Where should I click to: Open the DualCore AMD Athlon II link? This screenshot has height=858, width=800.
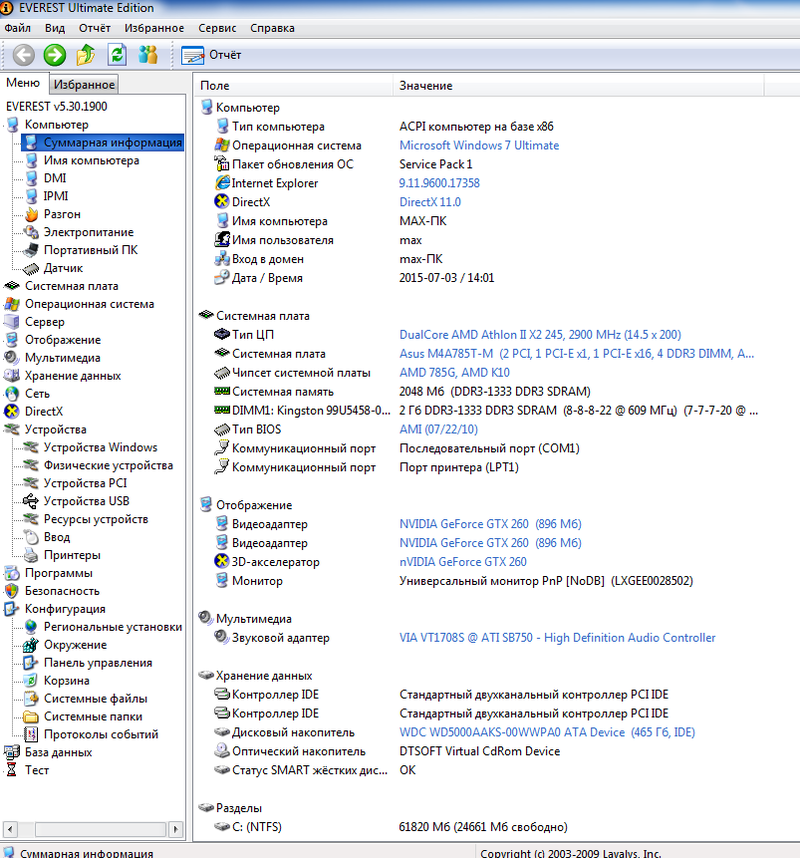[540, 335]
